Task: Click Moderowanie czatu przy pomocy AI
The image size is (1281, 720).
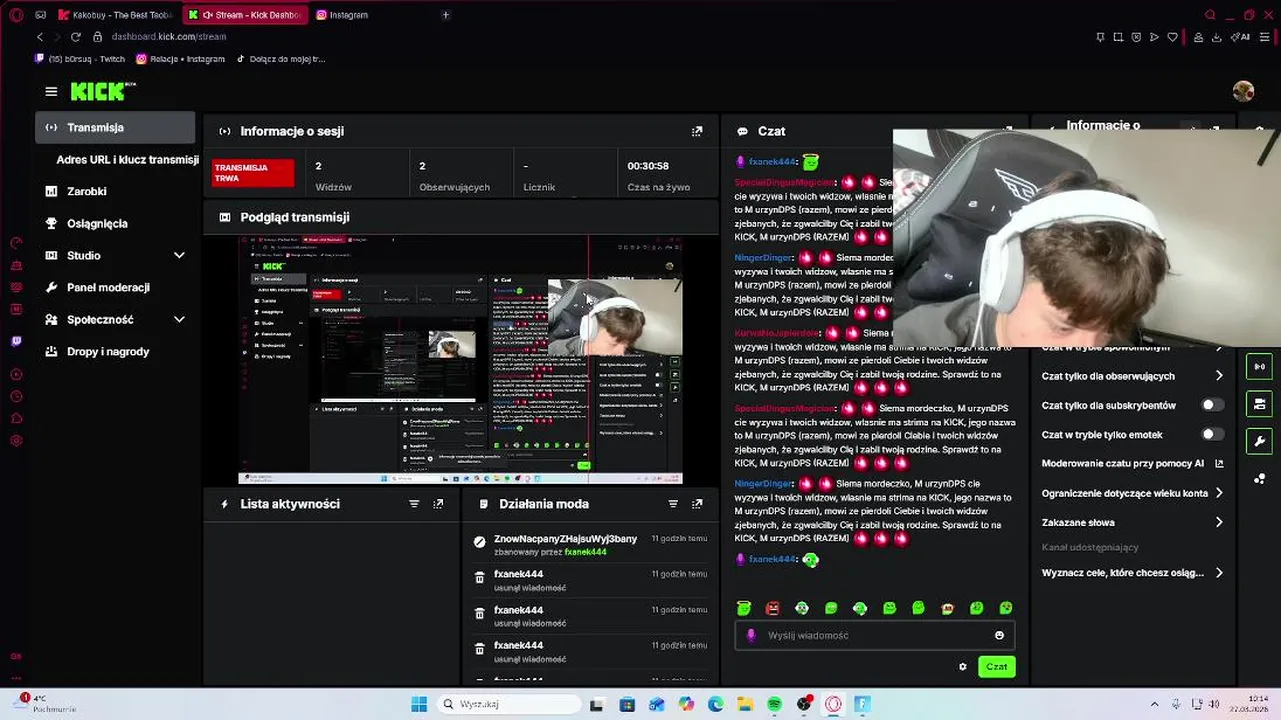Action: tap(1123, 463)
